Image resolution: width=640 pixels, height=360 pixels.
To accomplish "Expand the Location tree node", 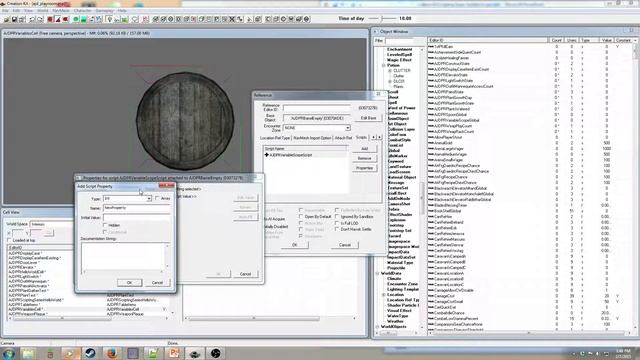I will [384, 295].
